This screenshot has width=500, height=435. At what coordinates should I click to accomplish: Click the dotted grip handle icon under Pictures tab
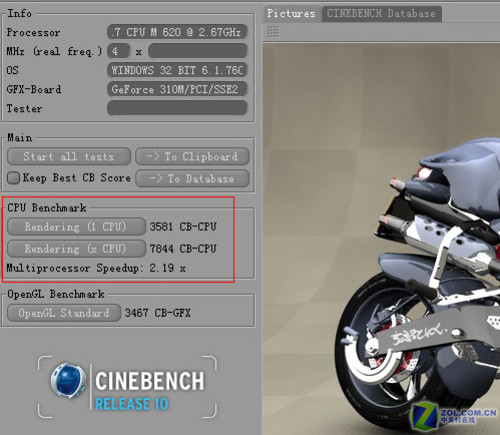click(273, 32)
